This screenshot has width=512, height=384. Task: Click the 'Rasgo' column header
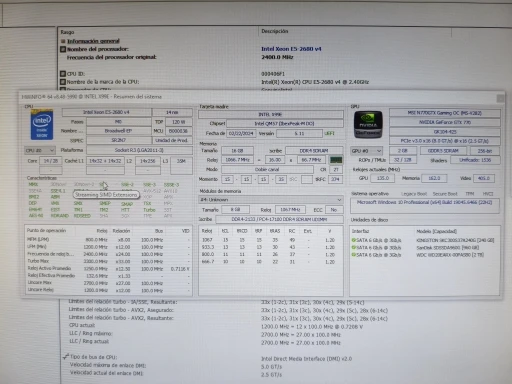[67, 32]
